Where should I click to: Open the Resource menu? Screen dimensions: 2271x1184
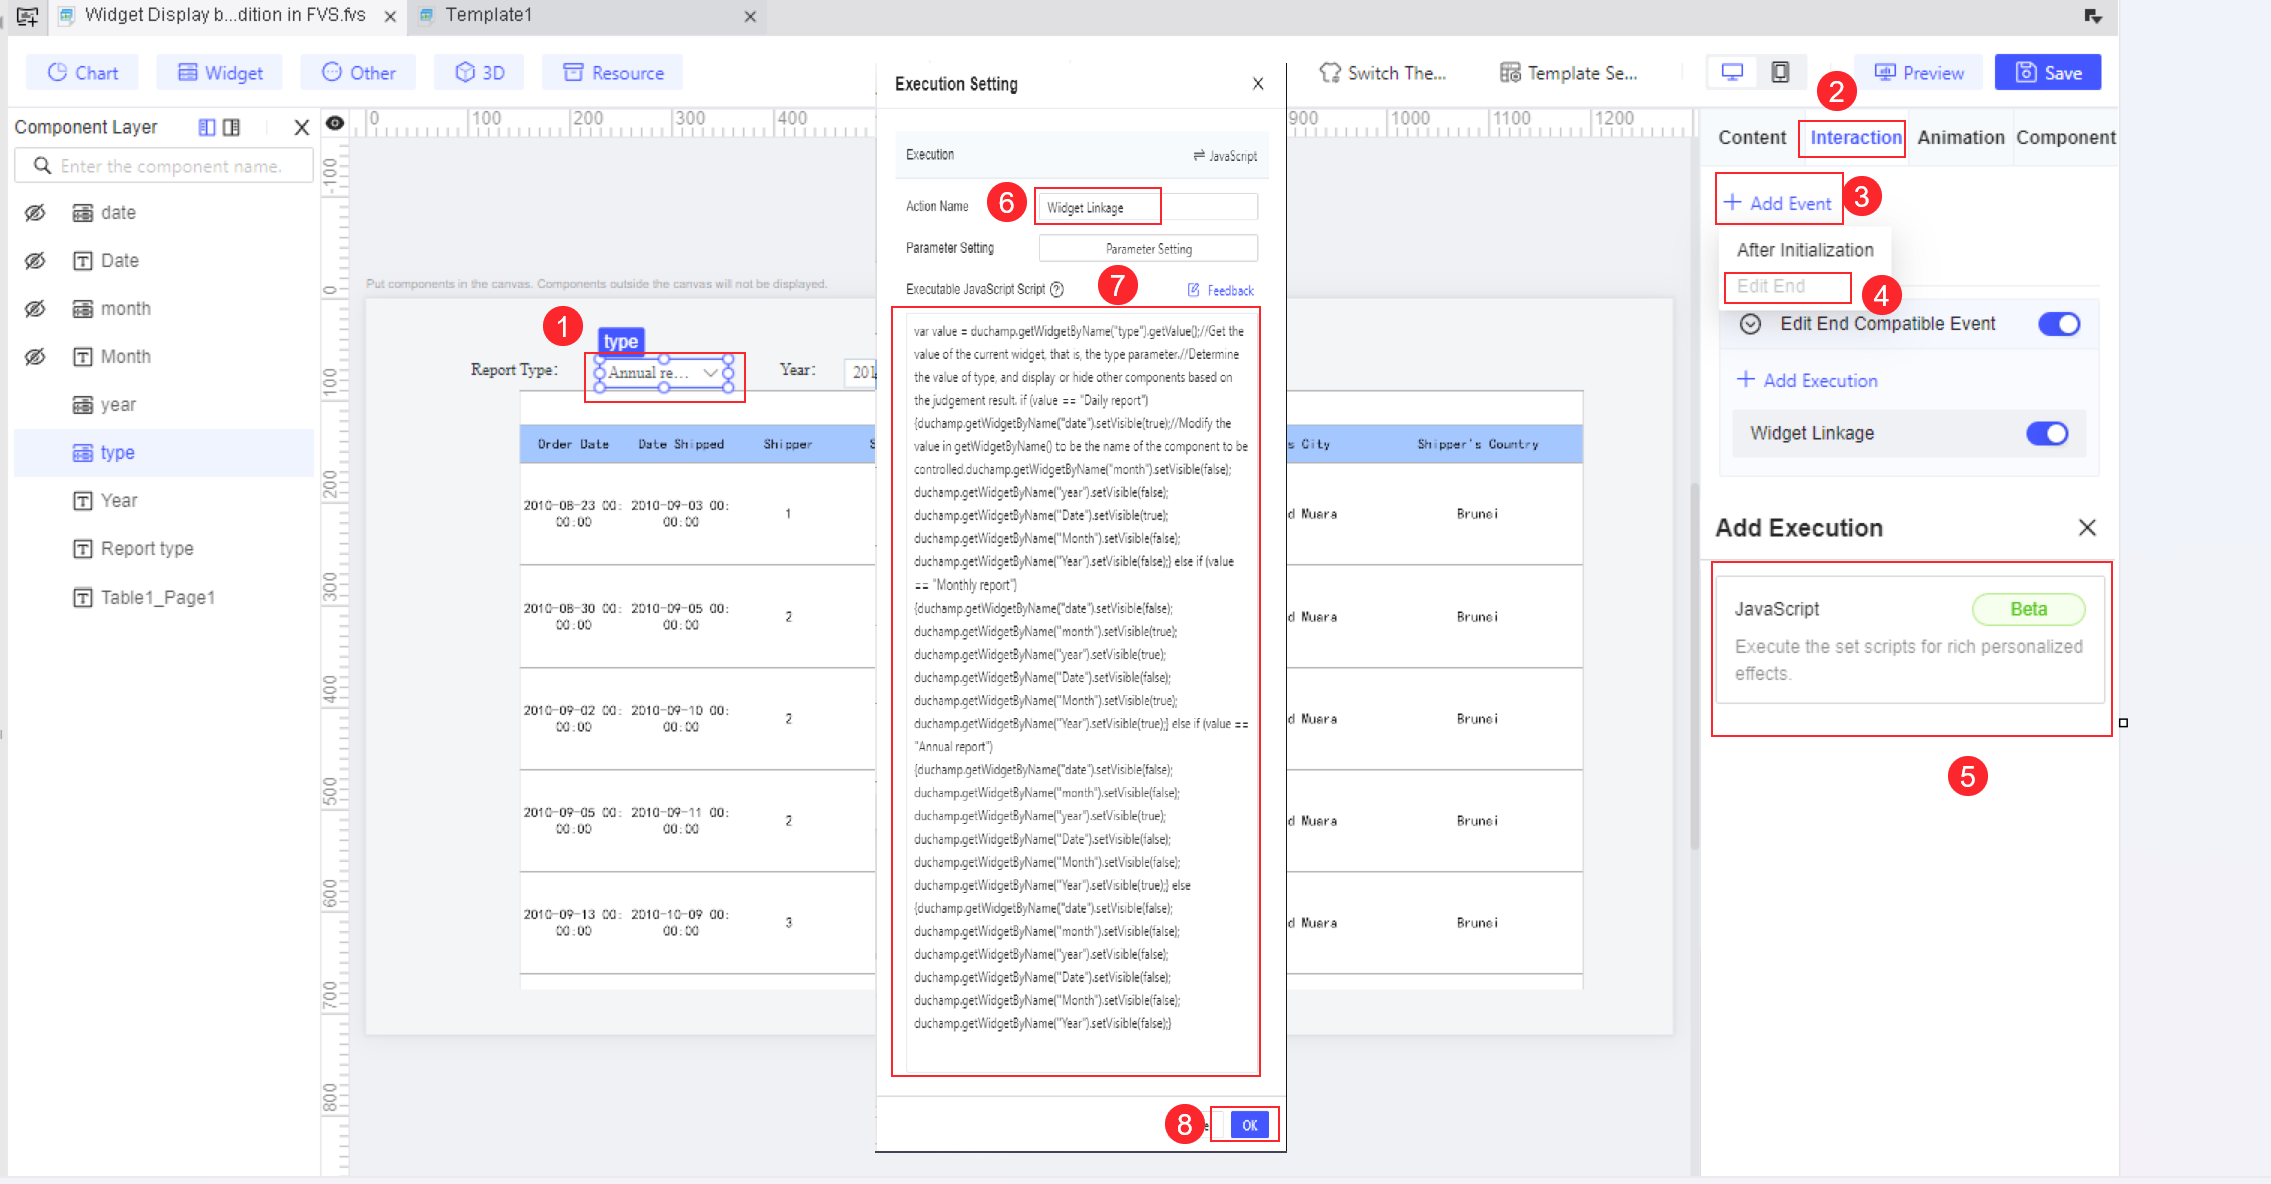pyautogui.click(x=613, y=73)
